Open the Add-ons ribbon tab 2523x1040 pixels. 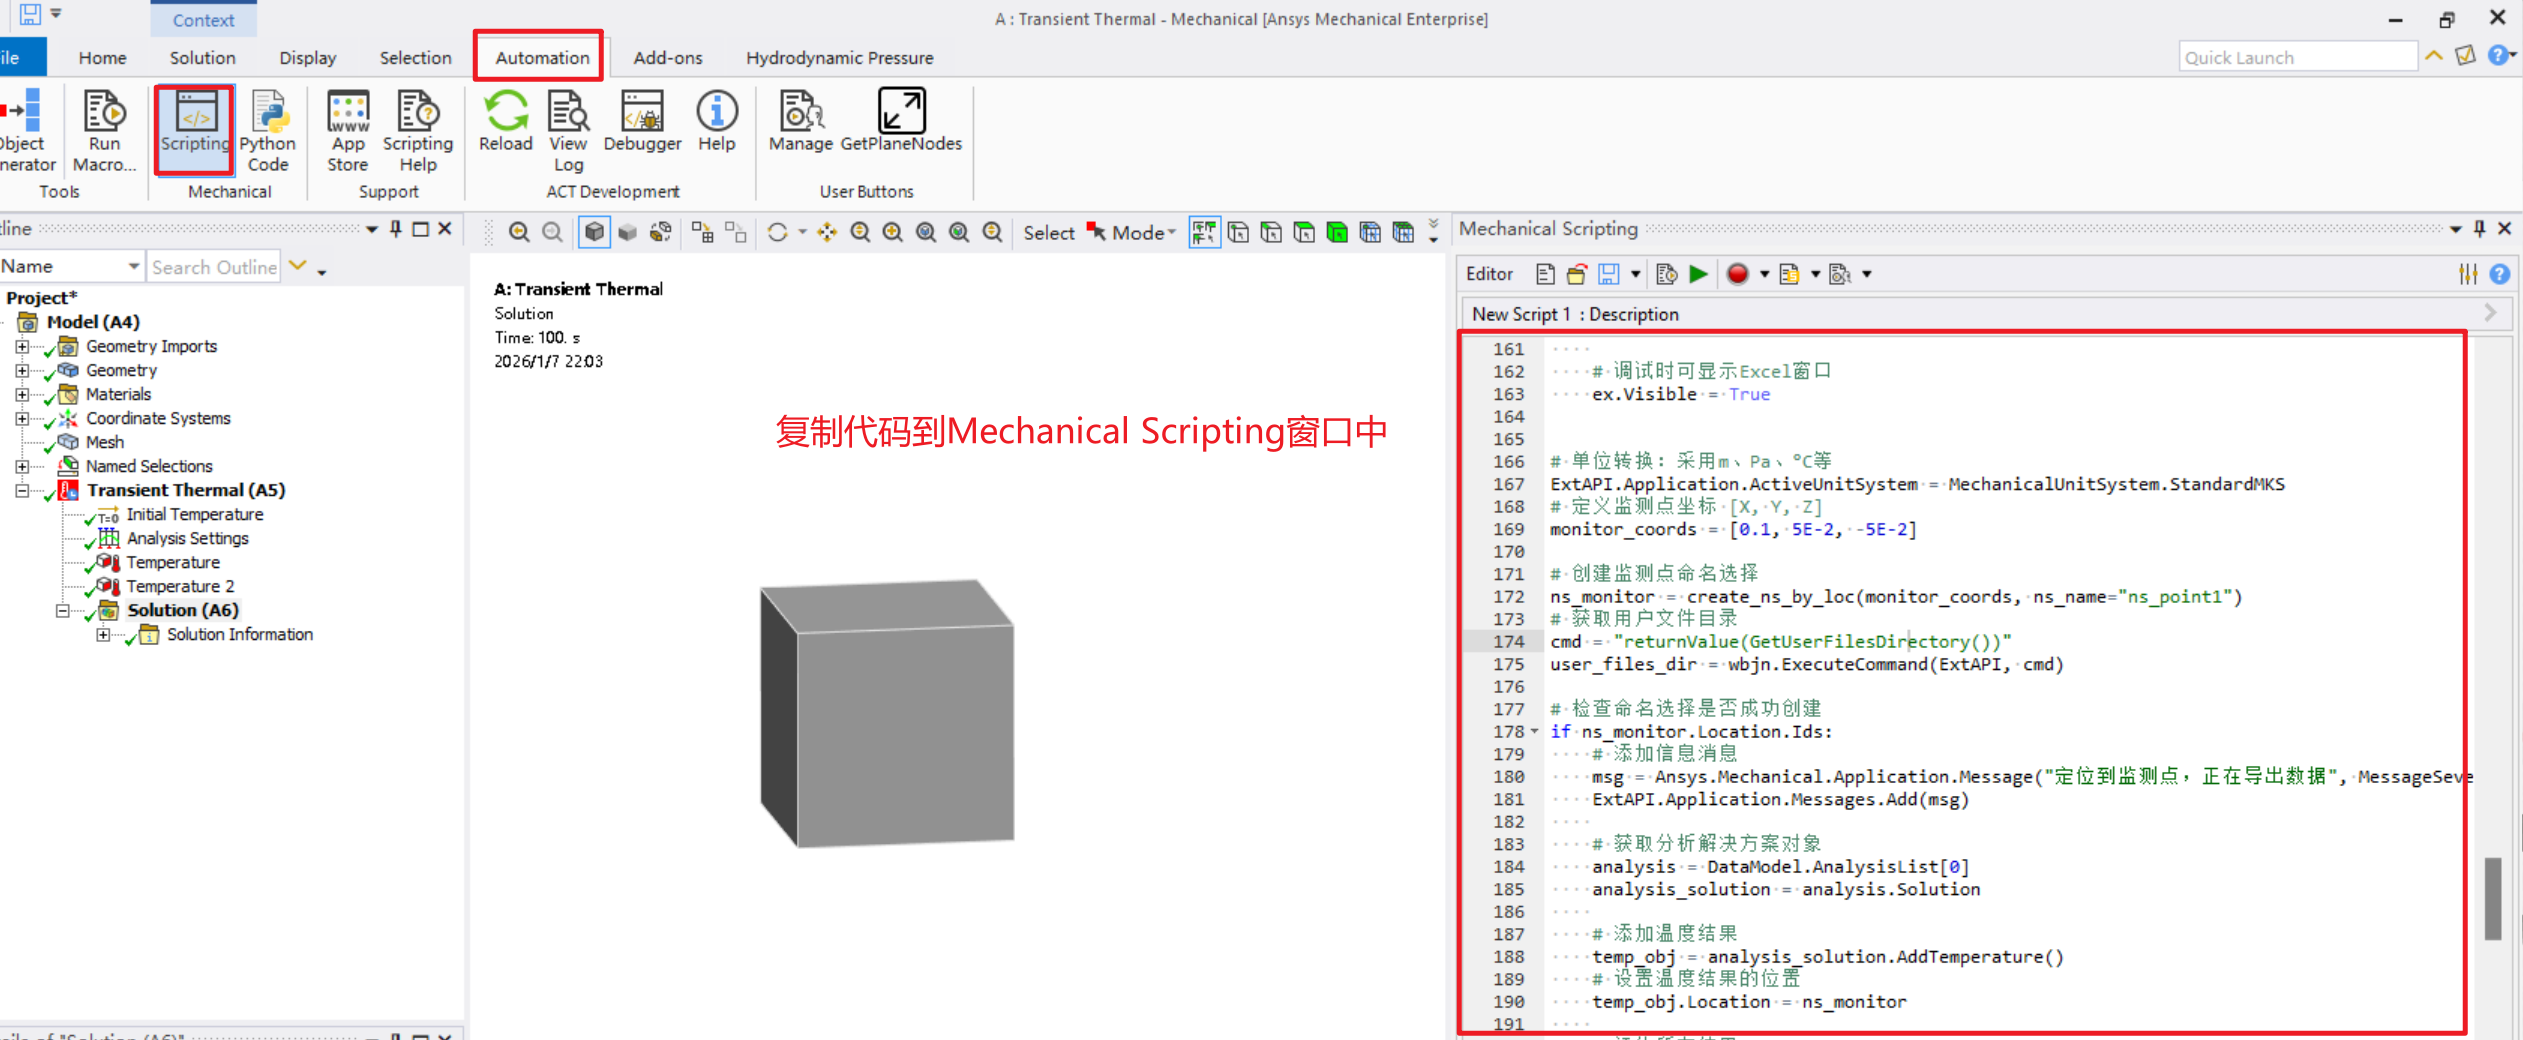(x=668, y=58)
